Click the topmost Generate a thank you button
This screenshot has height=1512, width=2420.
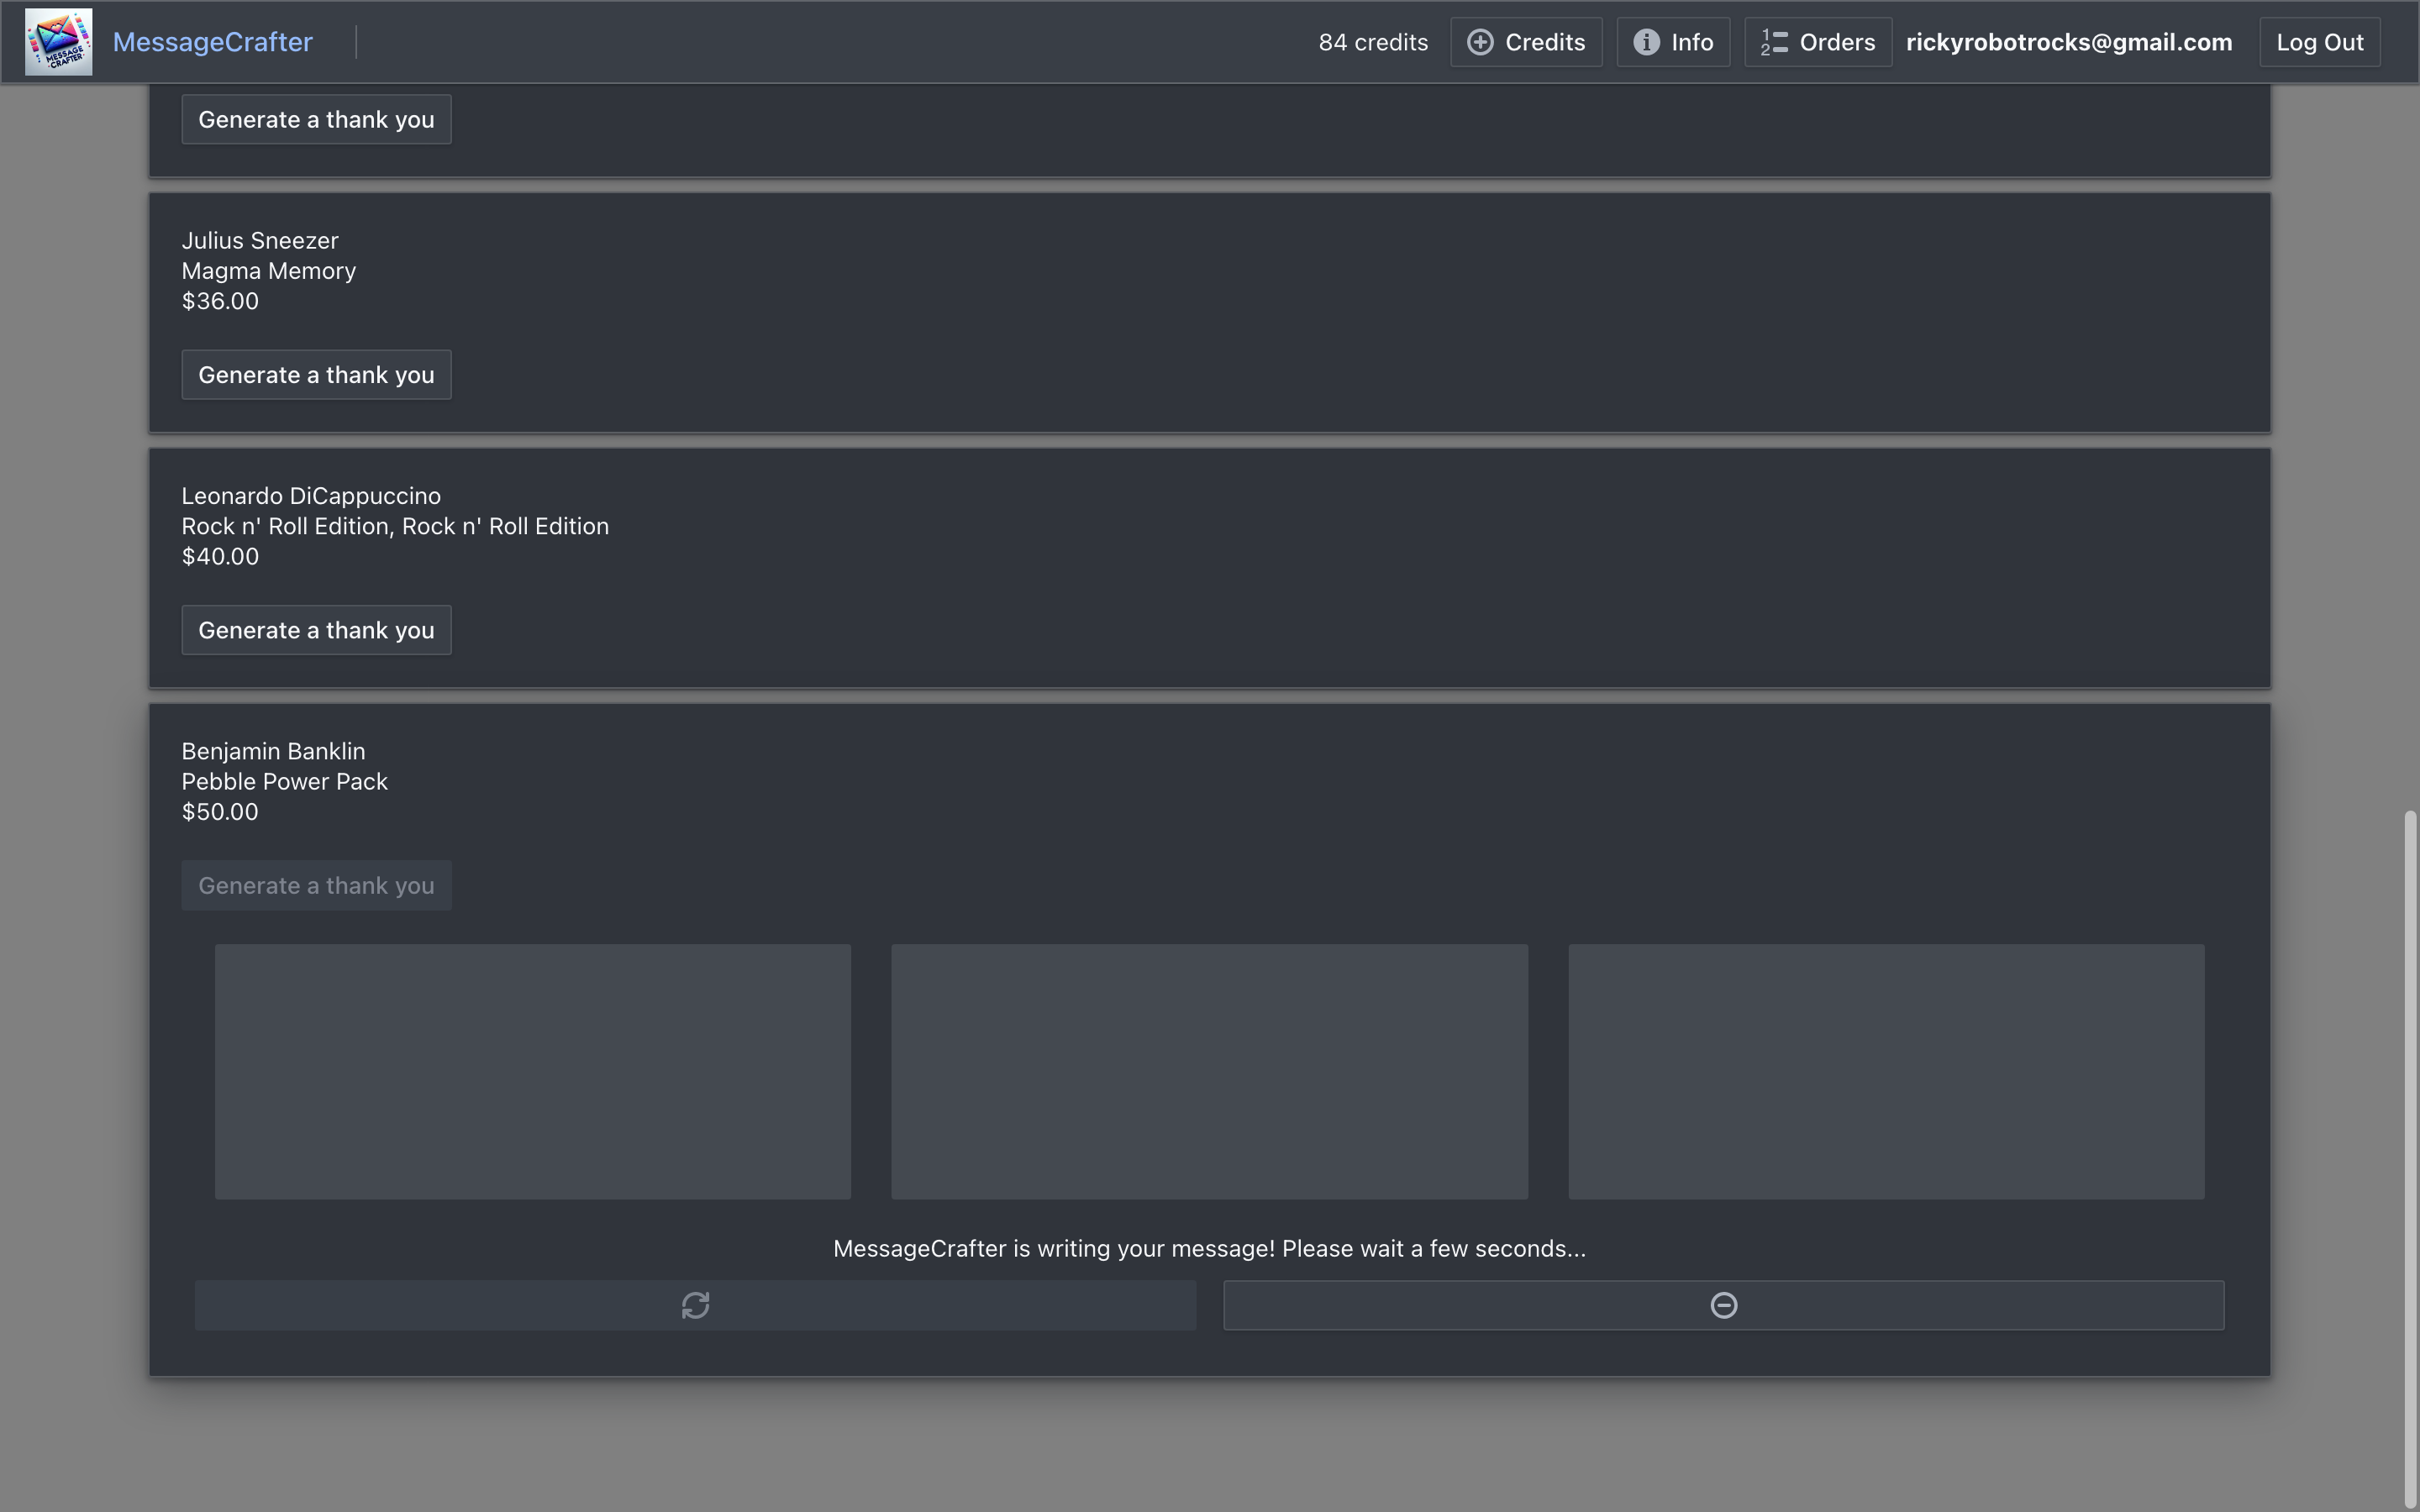click(x=316, y=120)
